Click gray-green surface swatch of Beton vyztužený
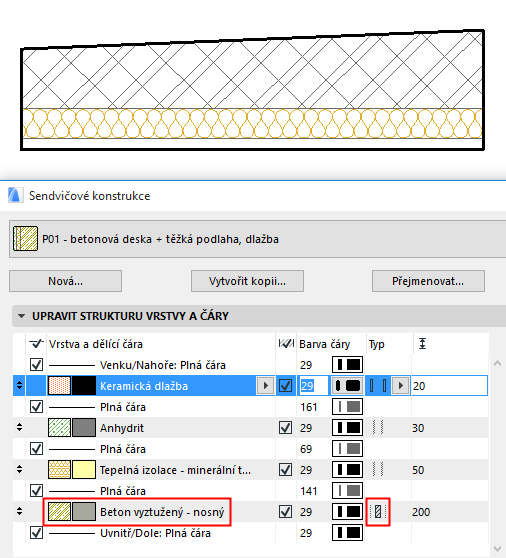 84,512
